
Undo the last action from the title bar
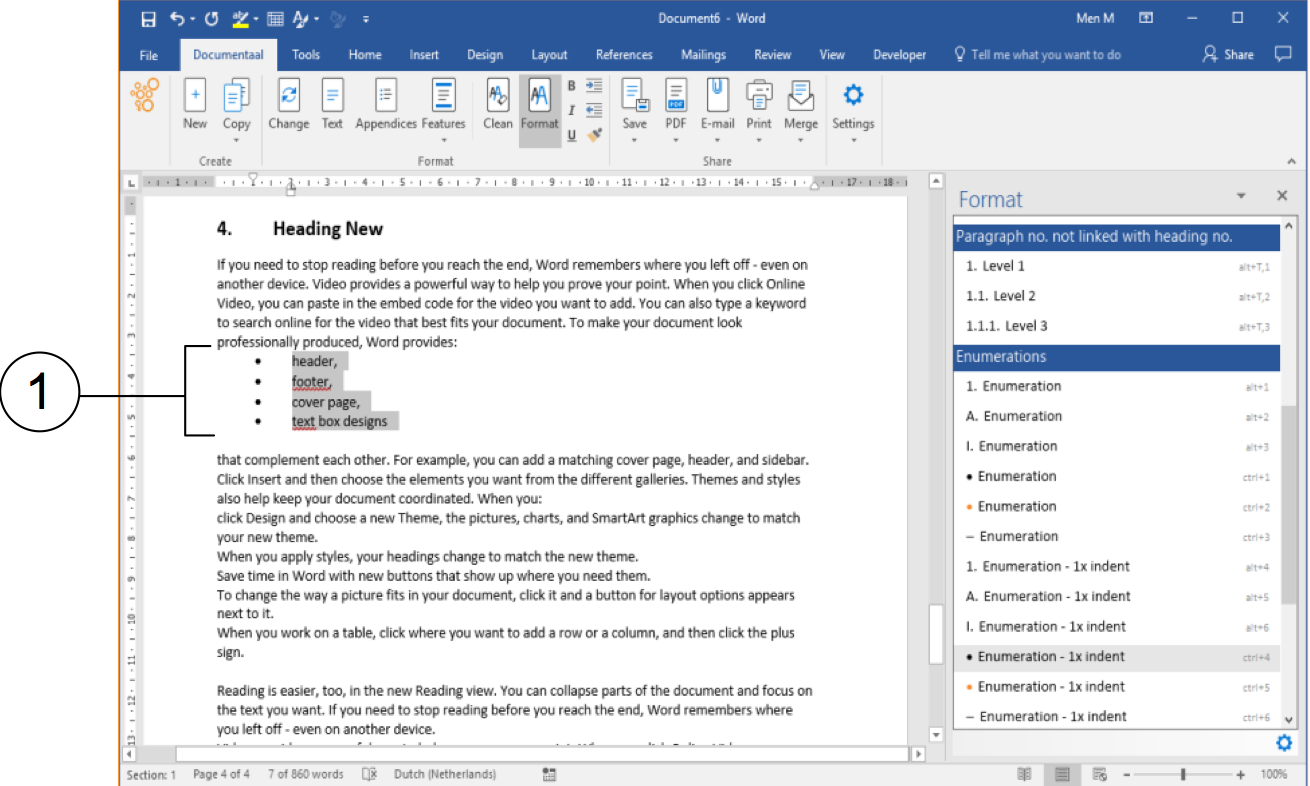pyautogui.click(x=177, y=18)
